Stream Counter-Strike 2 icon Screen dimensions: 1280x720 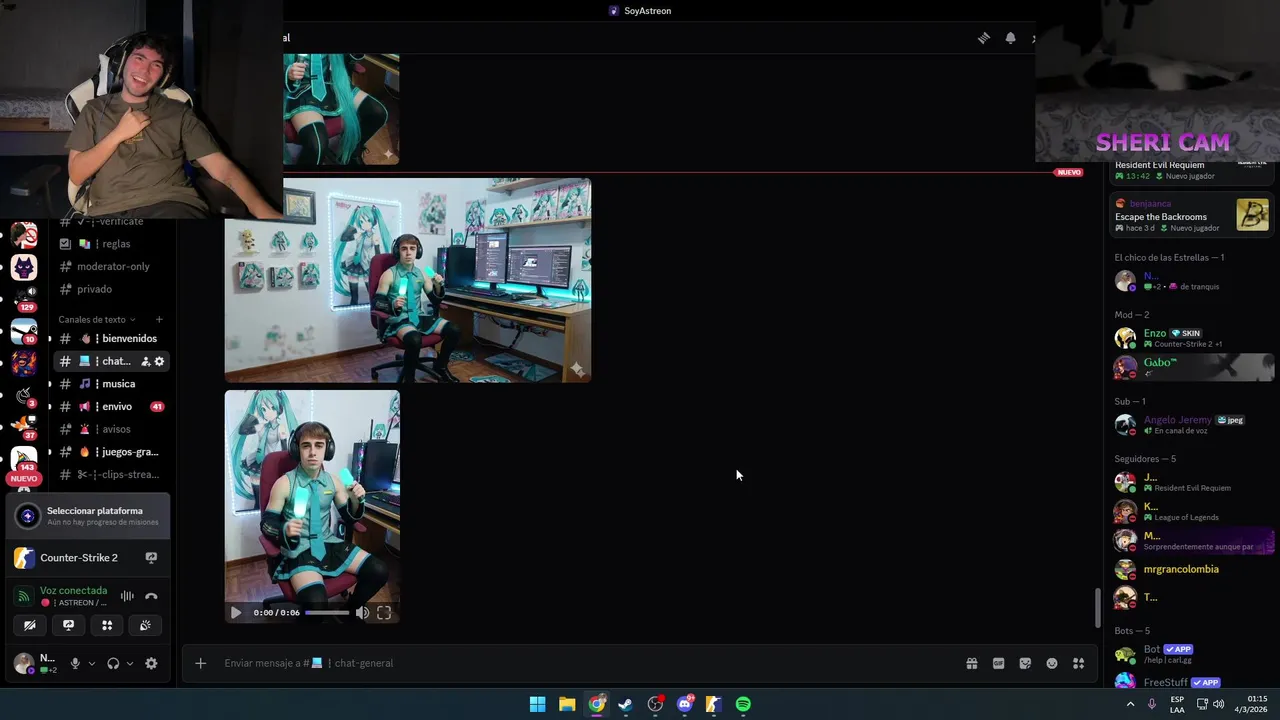click(x=151, y=558)
